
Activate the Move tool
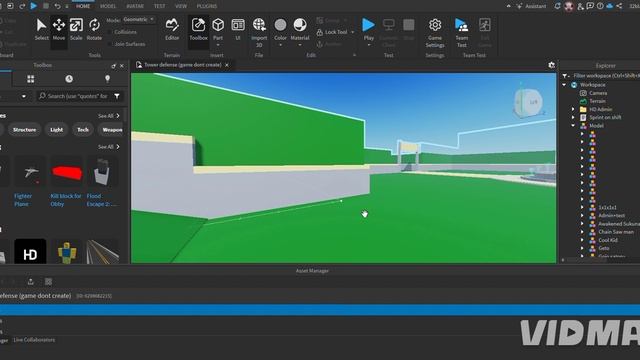pos(59,29)
